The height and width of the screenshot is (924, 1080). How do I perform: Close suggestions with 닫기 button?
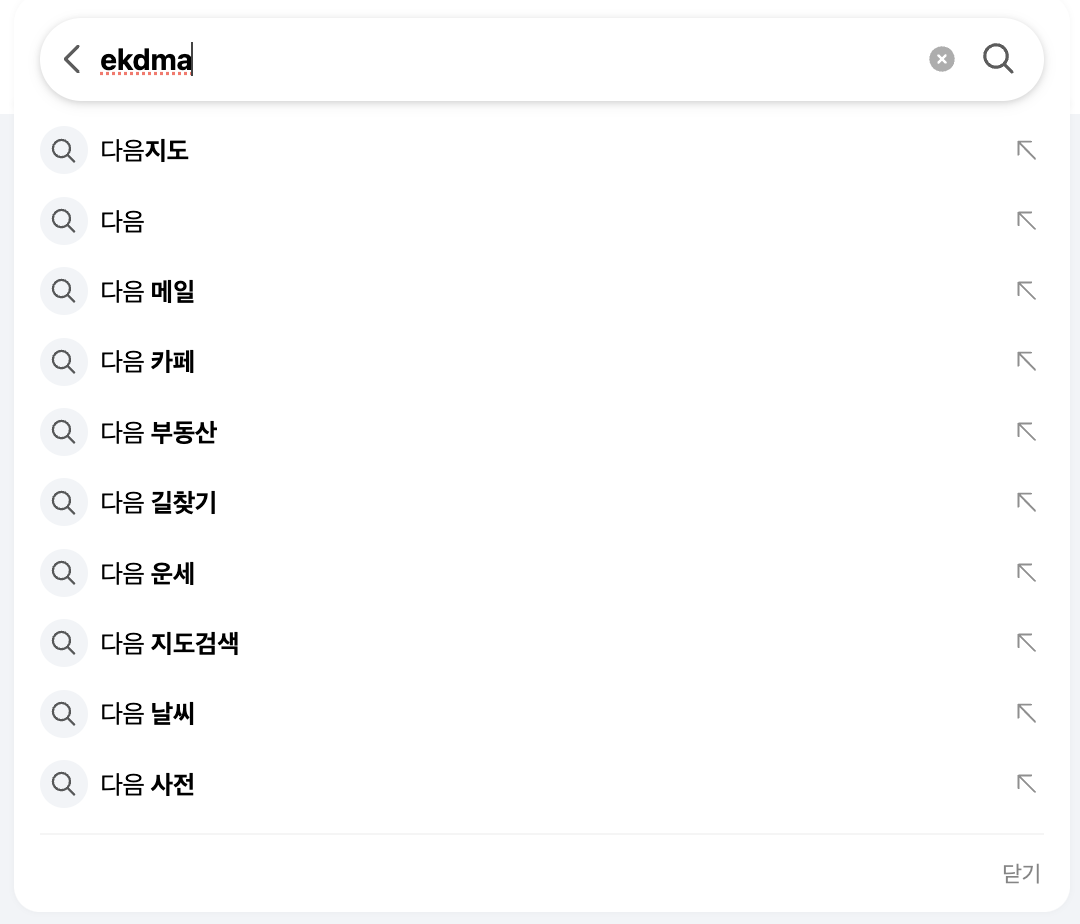point(1021,873)
